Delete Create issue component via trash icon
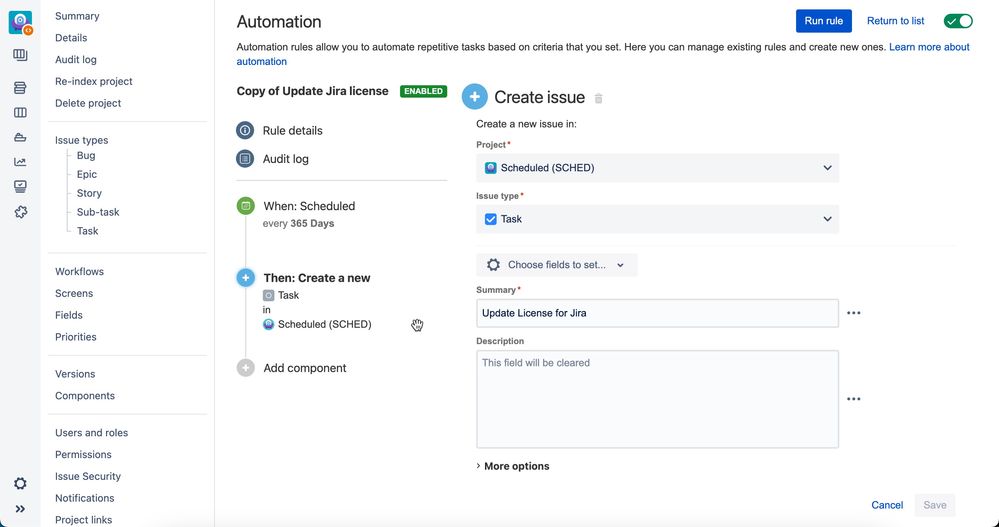This screenshot has height=527, width=999. [598, 98]
